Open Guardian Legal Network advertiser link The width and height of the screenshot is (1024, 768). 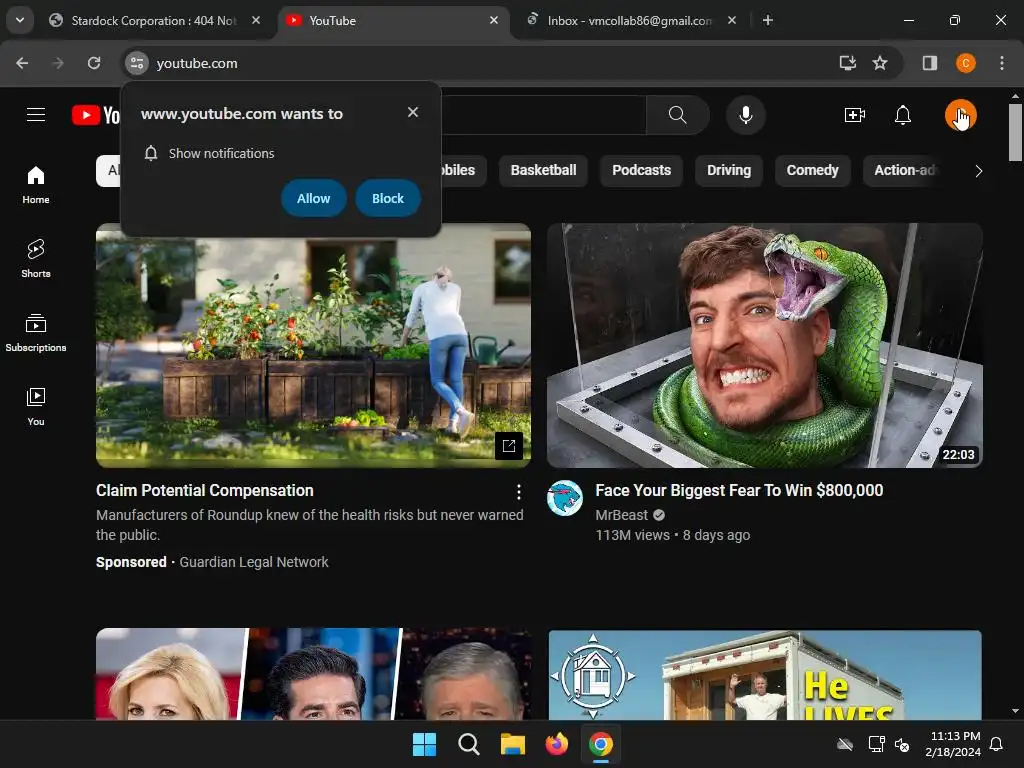pyautogui.click(x=253, y=562)
